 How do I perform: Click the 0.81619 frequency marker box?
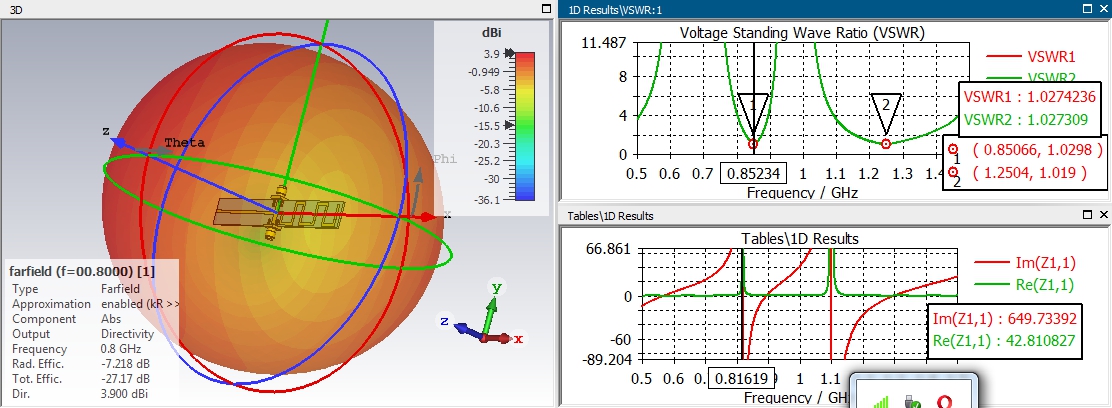pos(741,378)
